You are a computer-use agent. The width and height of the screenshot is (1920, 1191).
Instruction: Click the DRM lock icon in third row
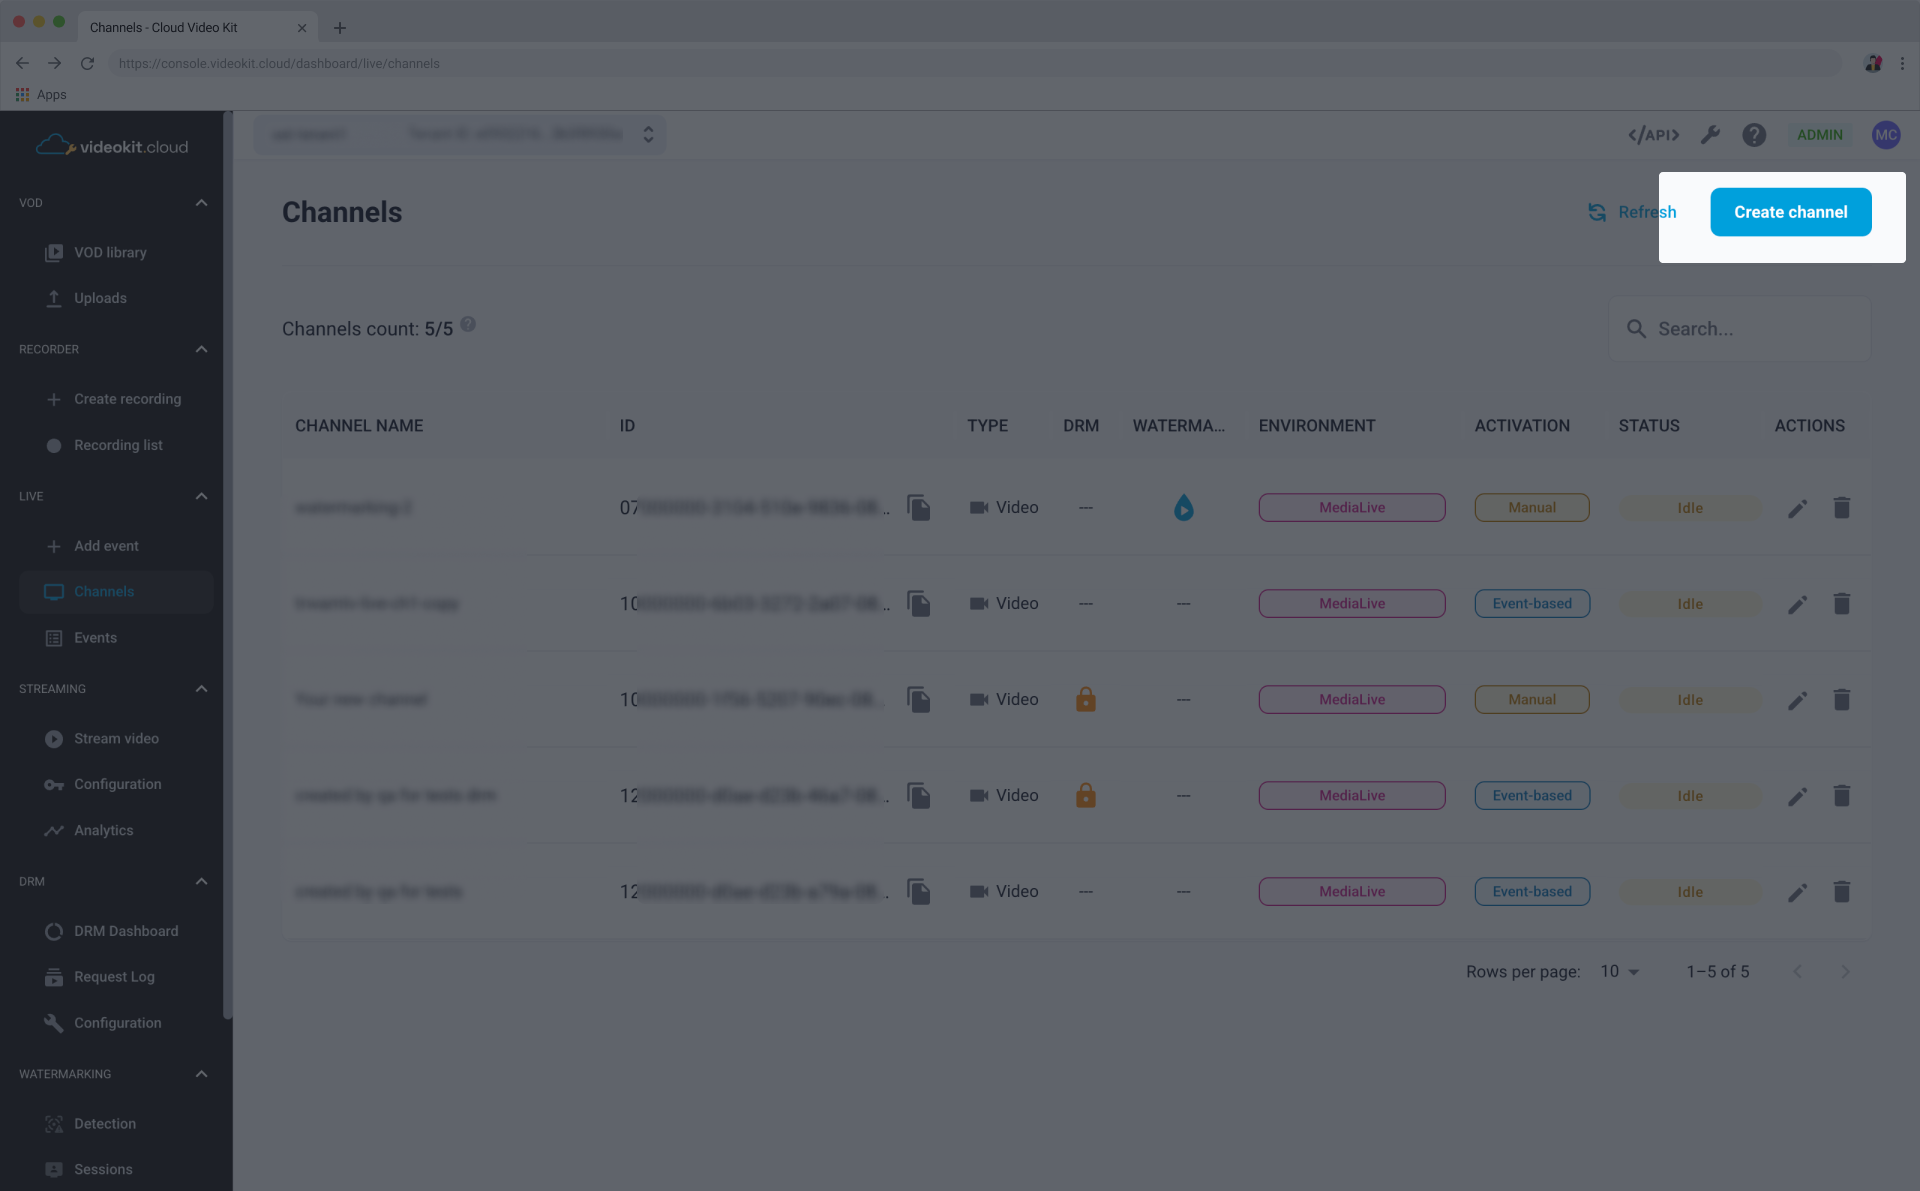tap(1085, 700)
